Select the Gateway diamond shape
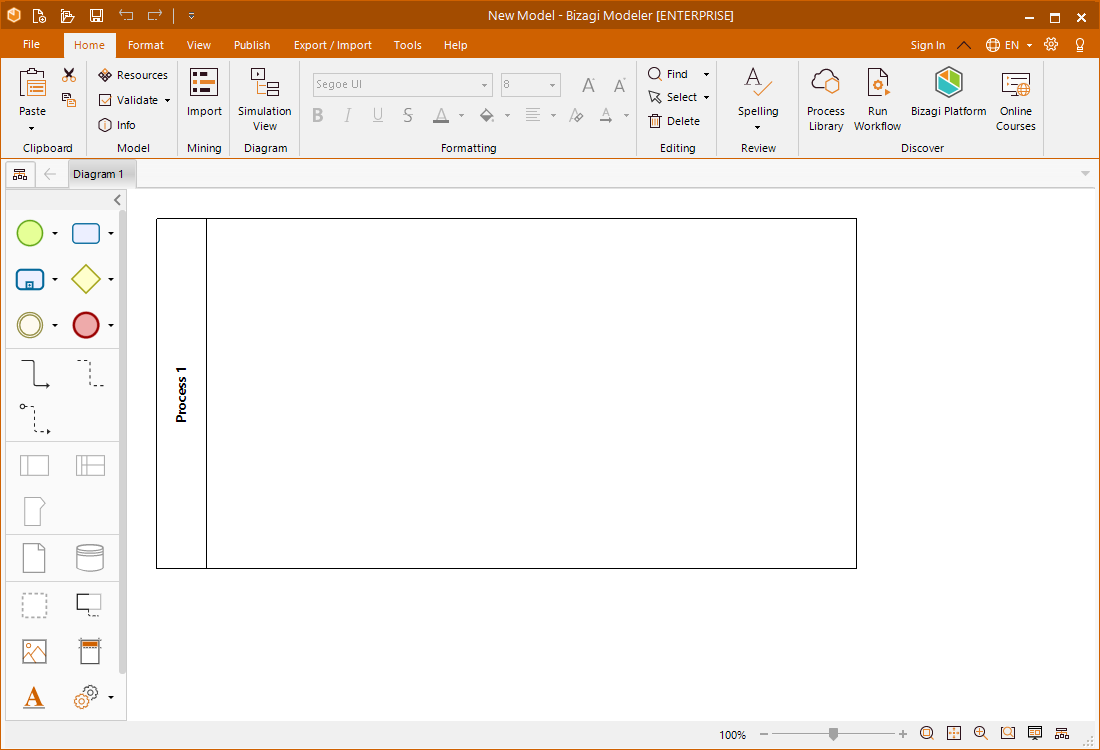The image size is (1100, 750). [86, 279]
